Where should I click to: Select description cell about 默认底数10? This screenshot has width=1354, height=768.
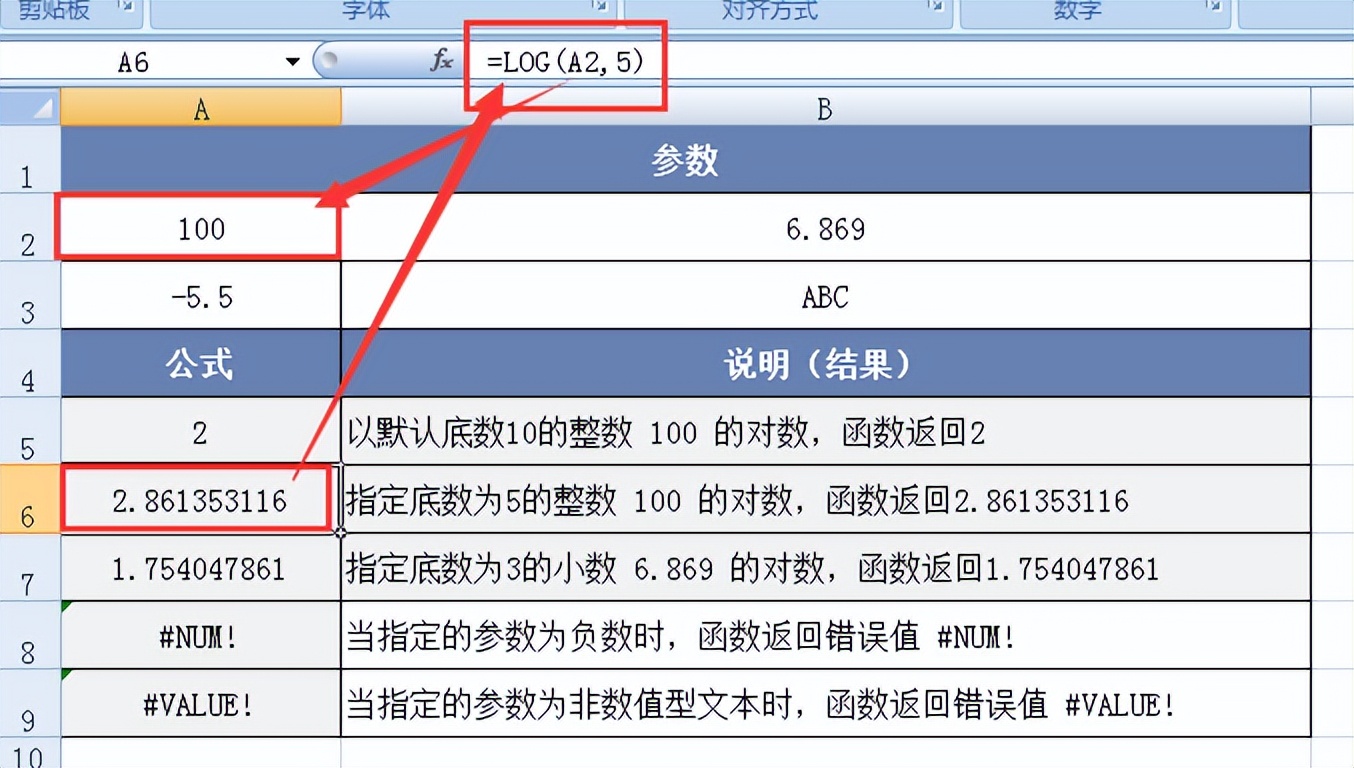coord(825,432)
